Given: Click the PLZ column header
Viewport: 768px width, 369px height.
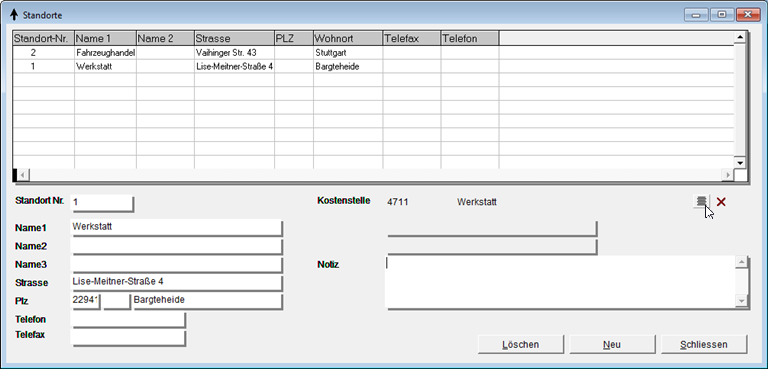Looking at the screenshot, I should [294, 38].
